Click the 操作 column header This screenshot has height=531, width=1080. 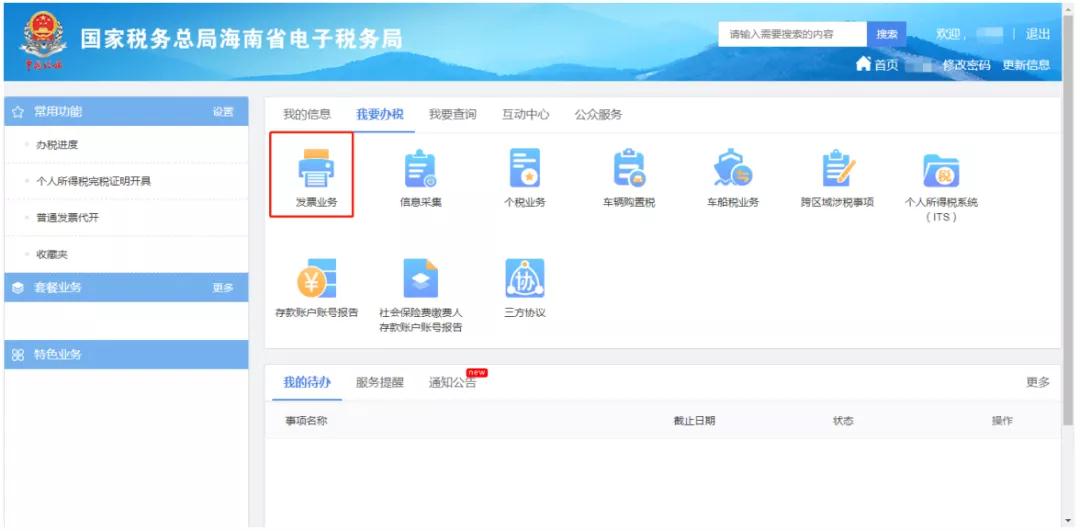(x=1002, y=420)
